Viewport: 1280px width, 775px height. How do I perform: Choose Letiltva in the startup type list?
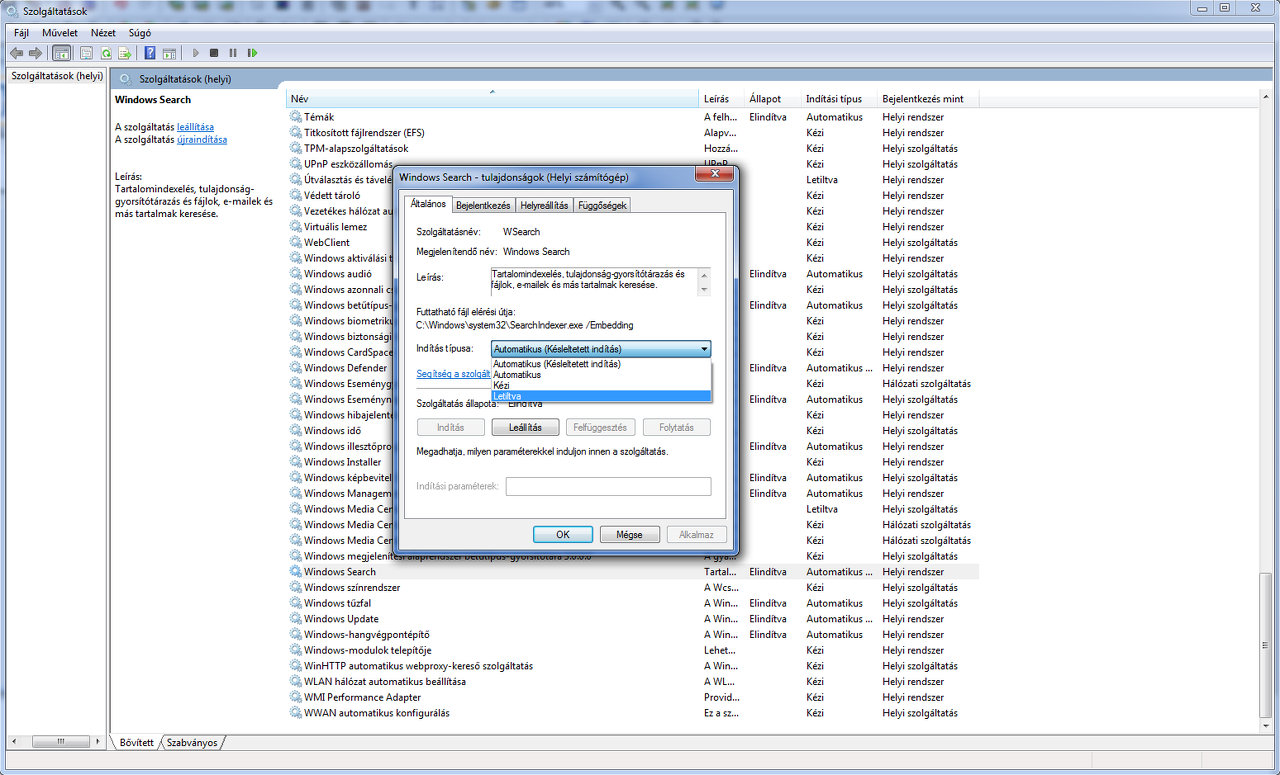click(601, 397)
